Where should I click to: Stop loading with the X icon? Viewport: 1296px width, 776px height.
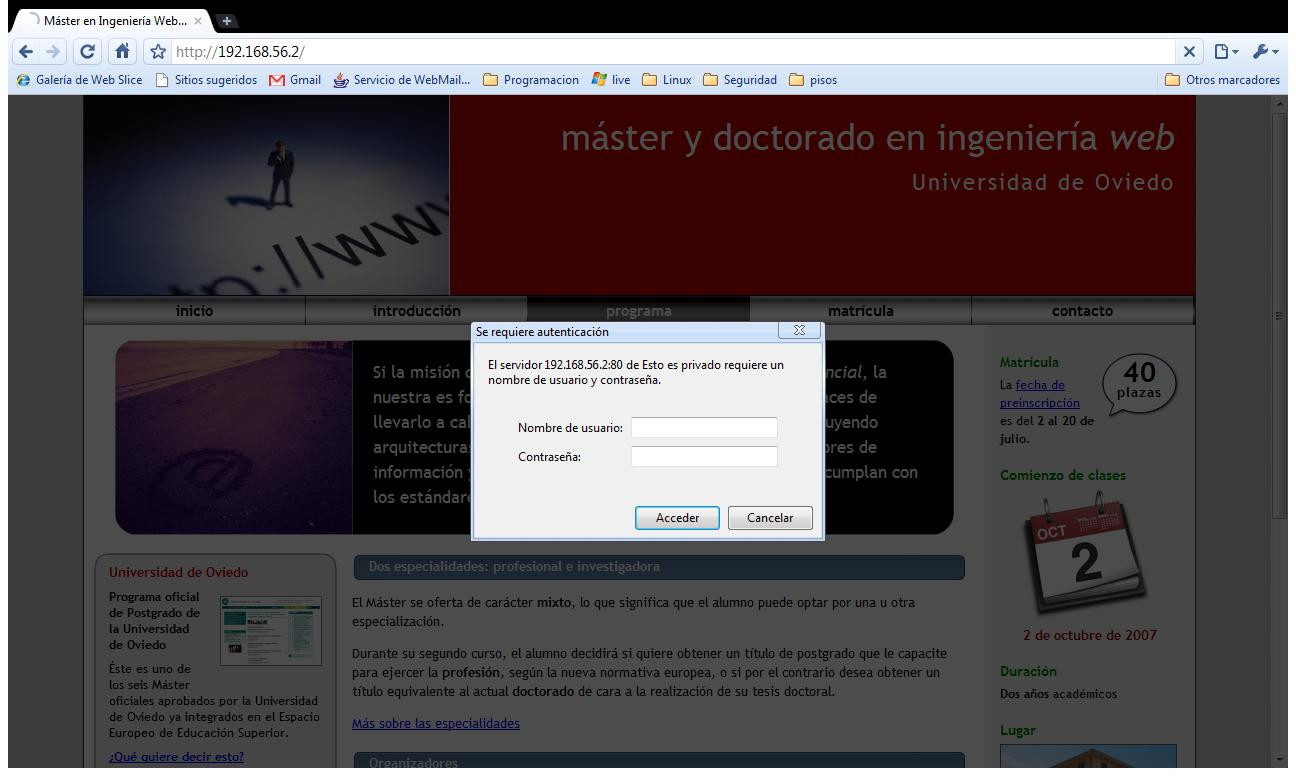1189,51
